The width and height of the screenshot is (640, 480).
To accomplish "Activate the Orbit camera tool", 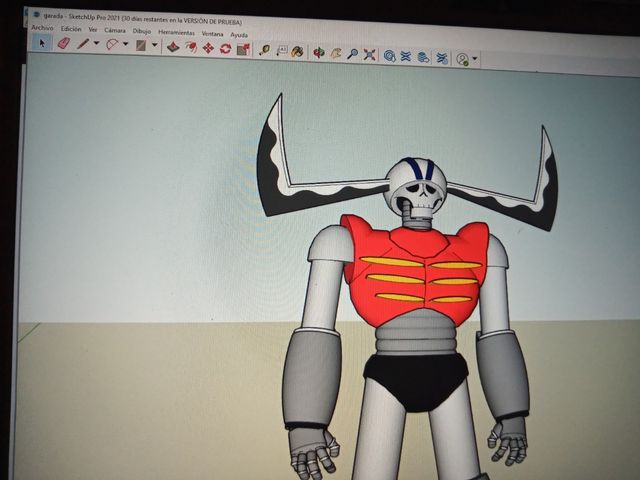I will tap(319, 52).
